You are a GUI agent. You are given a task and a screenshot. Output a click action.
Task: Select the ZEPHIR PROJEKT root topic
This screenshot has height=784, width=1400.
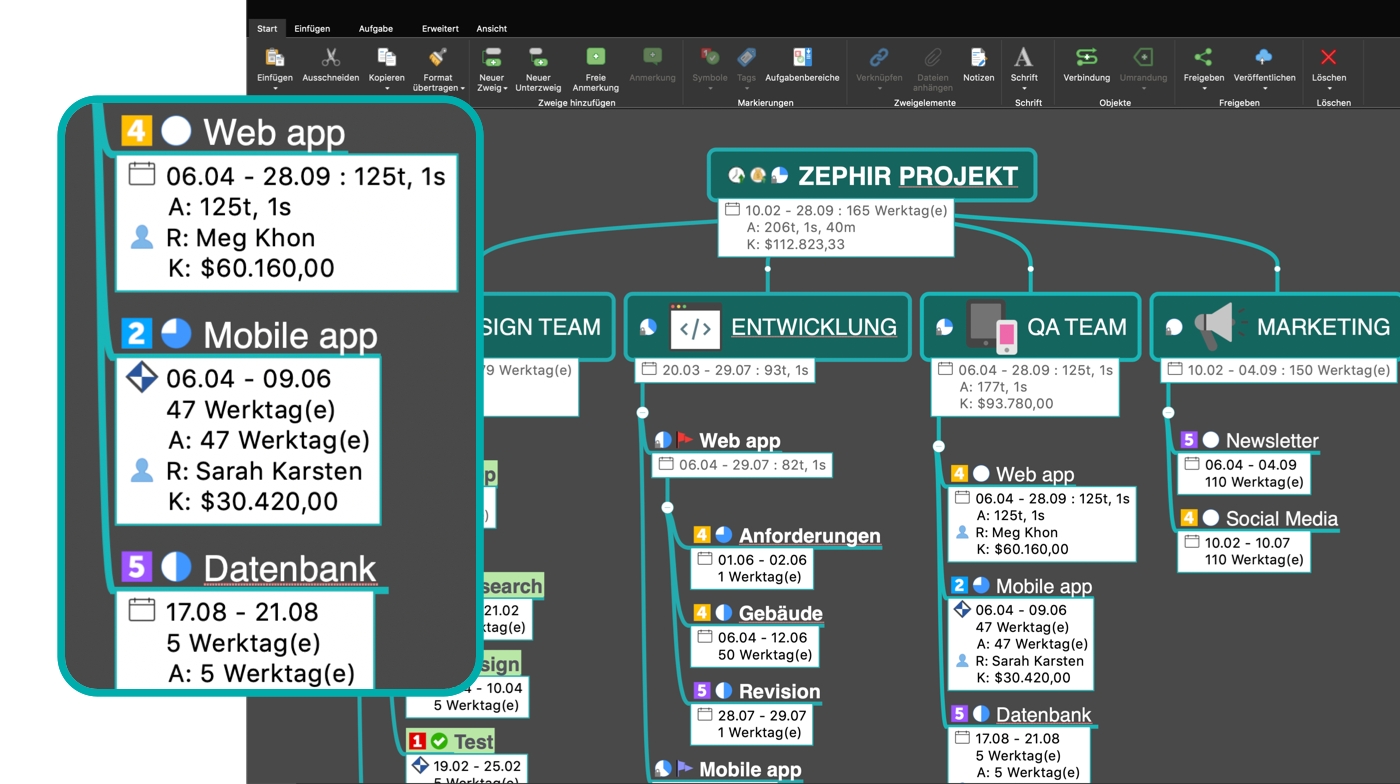click(x=907, y=175)
